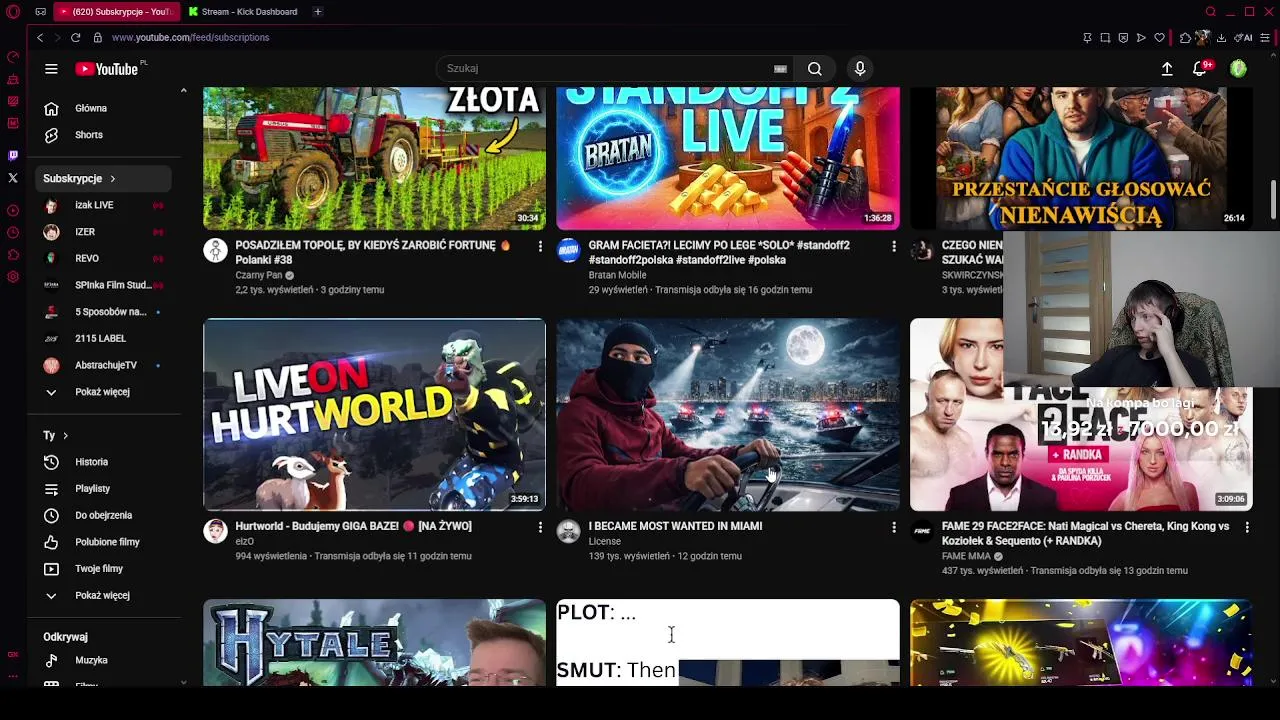Screen dimensions: 1280x720
Task: Open options menu for the POSADZIŁEM TOPOLĘ video
Action: (x=540, y=246)
